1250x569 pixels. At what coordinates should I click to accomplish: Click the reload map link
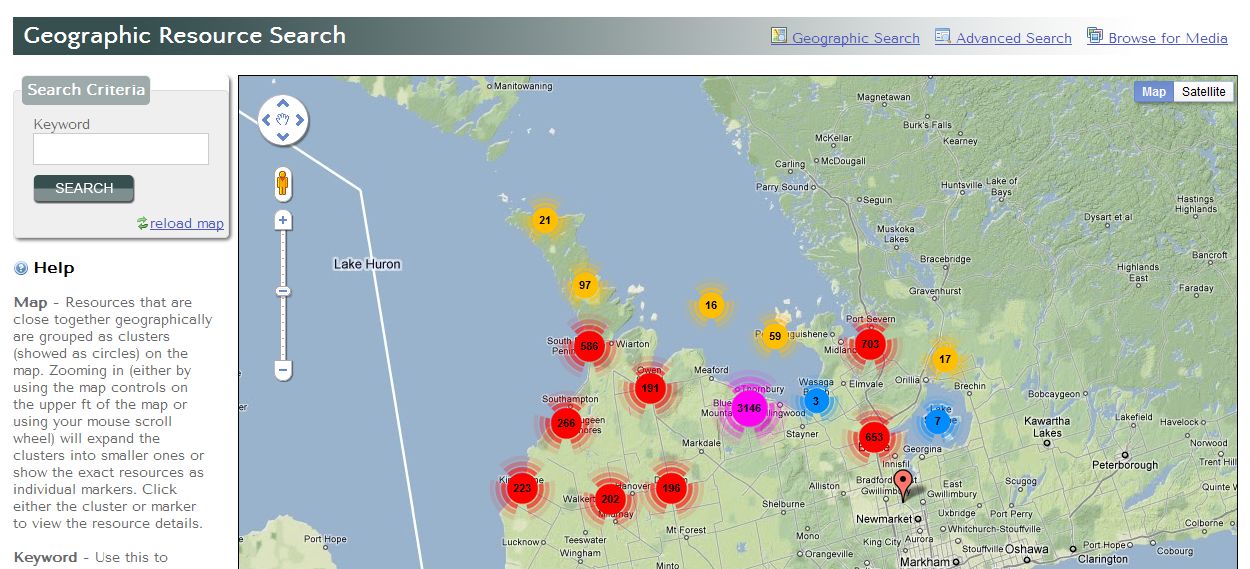pos(187,223)
